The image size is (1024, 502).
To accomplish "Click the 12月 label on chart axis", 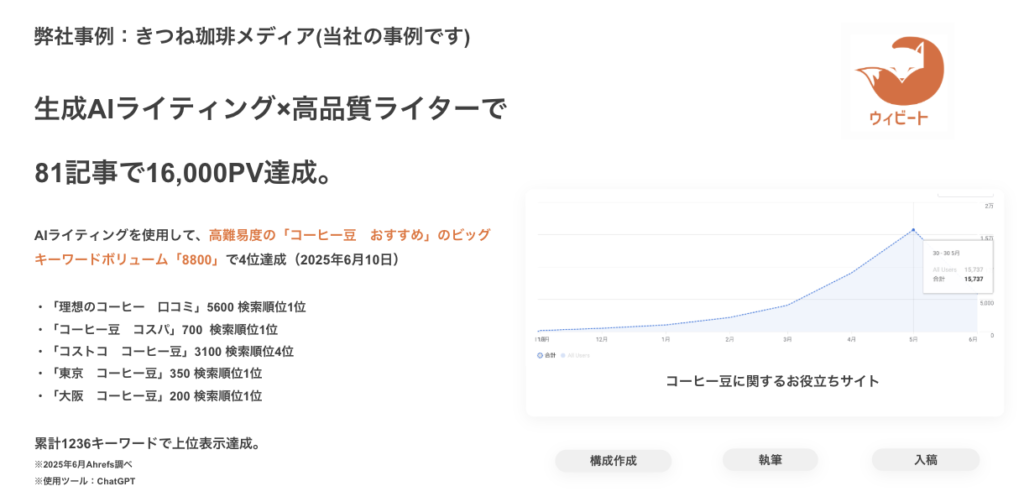I will 601,340.
